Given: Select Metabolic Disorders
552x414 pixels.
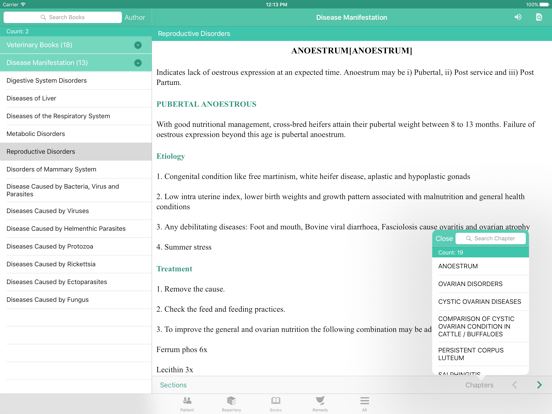Looking at the screenshot, I should click(x=76, y=134).
